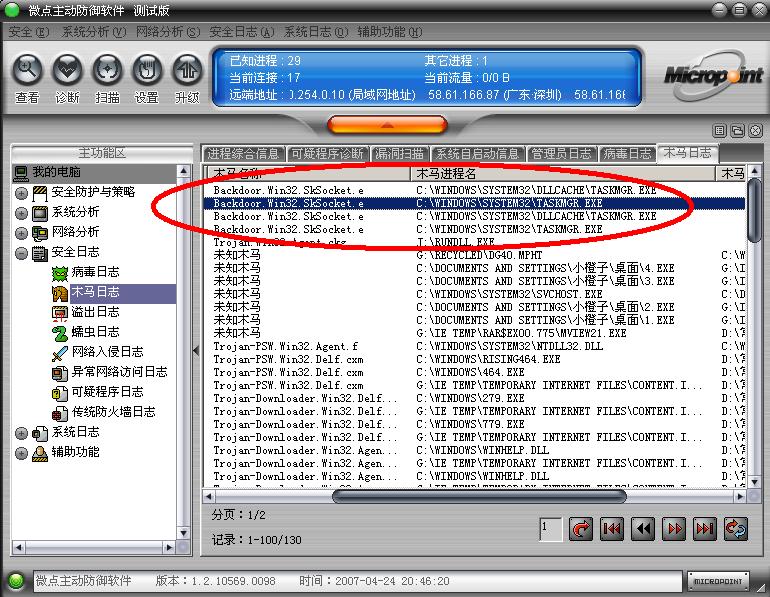Expand the 安全防护与策略 tree node
The image size is (770, 597).
(x=21, y=193)
